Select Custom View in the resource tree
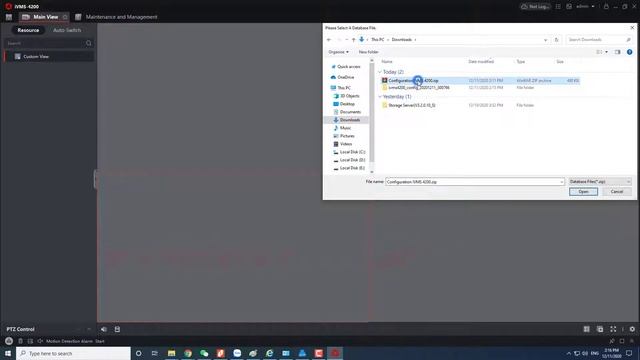The width and height of the screenshot is (640, 360). pos(49,56)
